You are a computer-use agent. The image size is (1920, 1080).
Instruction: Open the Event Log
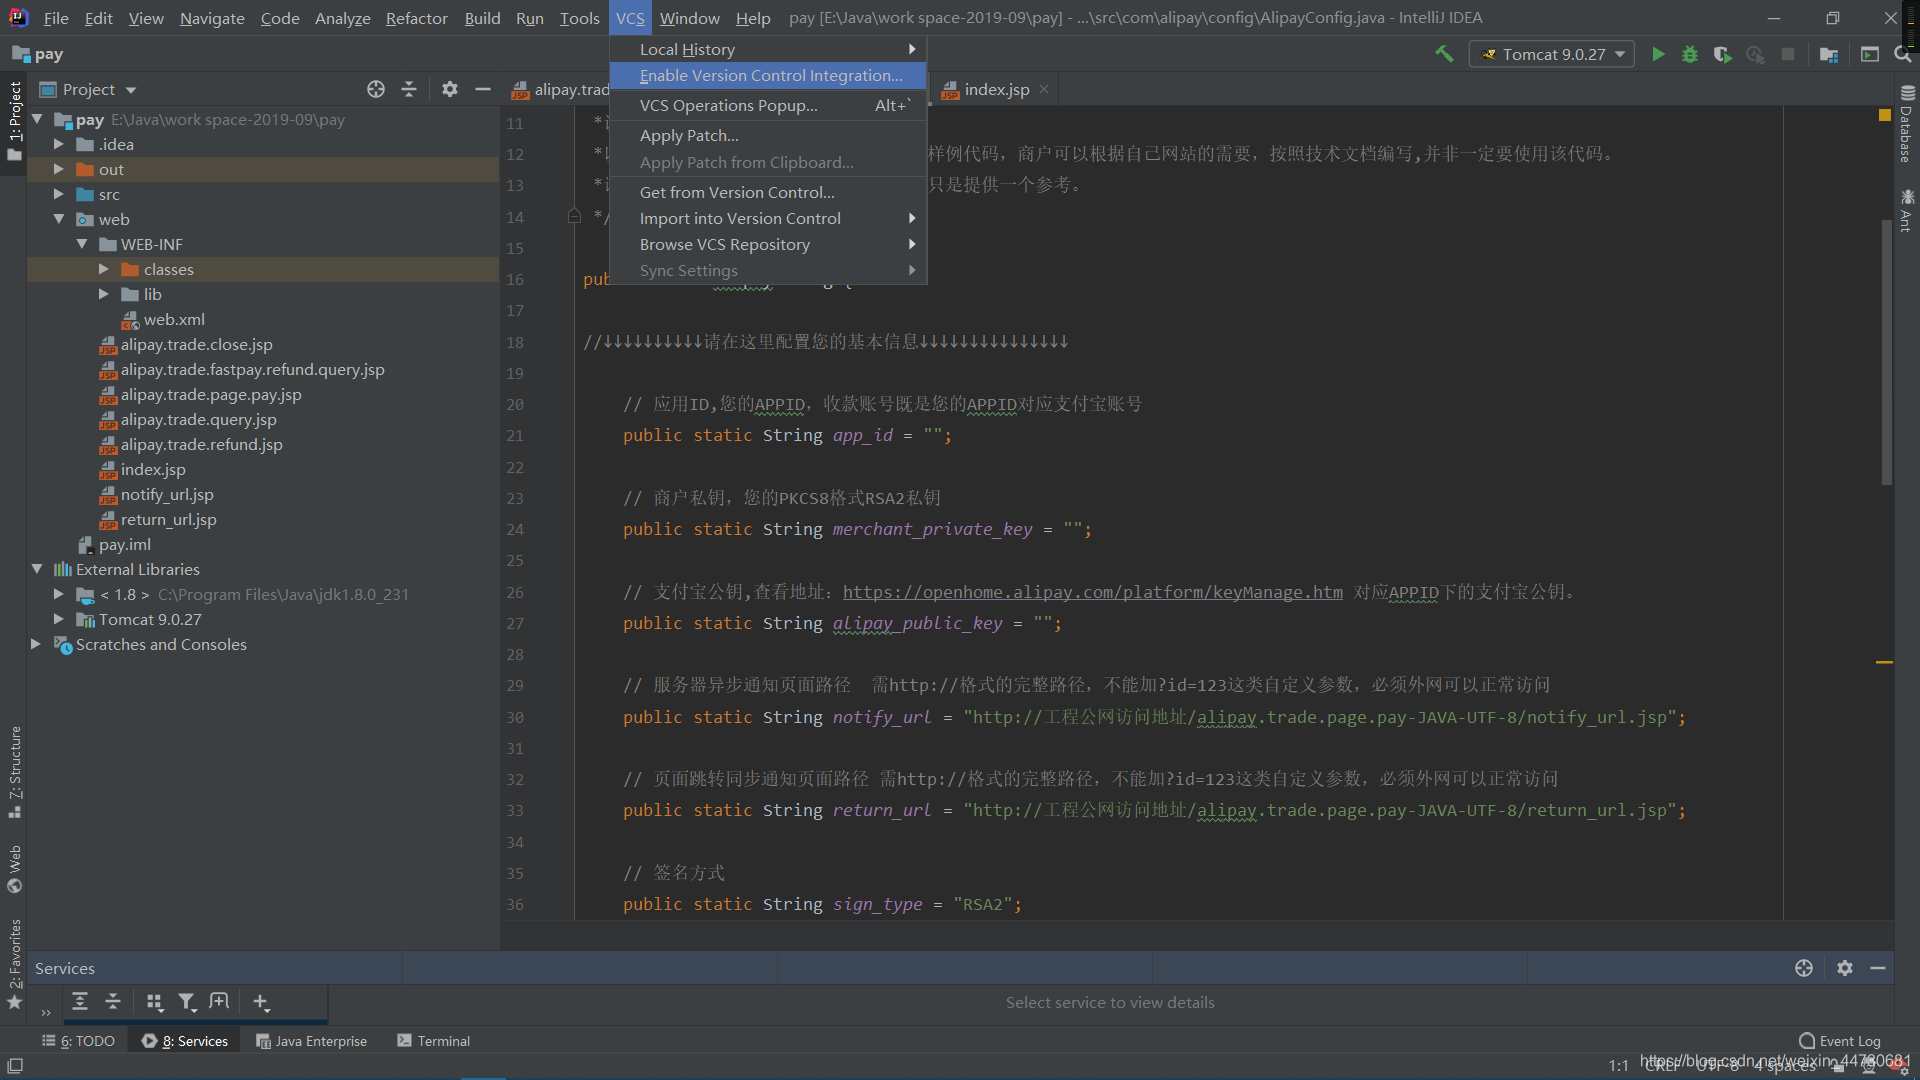click(x=1840, y=1041)
